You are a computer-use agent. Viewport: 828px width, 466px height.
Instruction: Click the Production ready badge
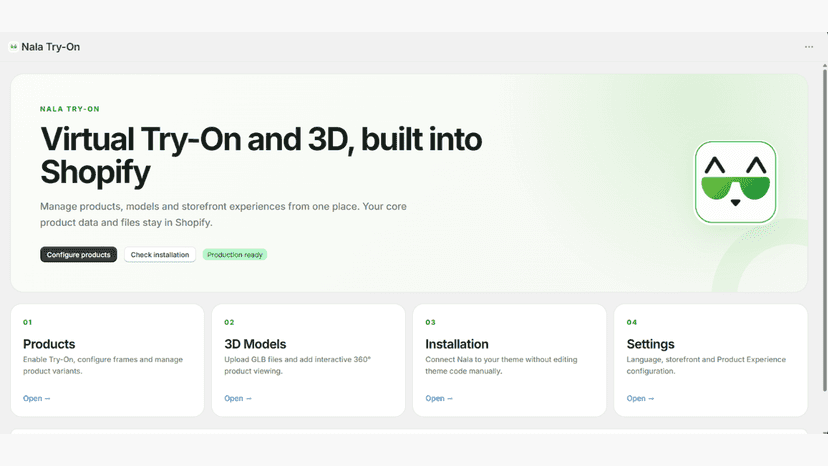[234, 255]
